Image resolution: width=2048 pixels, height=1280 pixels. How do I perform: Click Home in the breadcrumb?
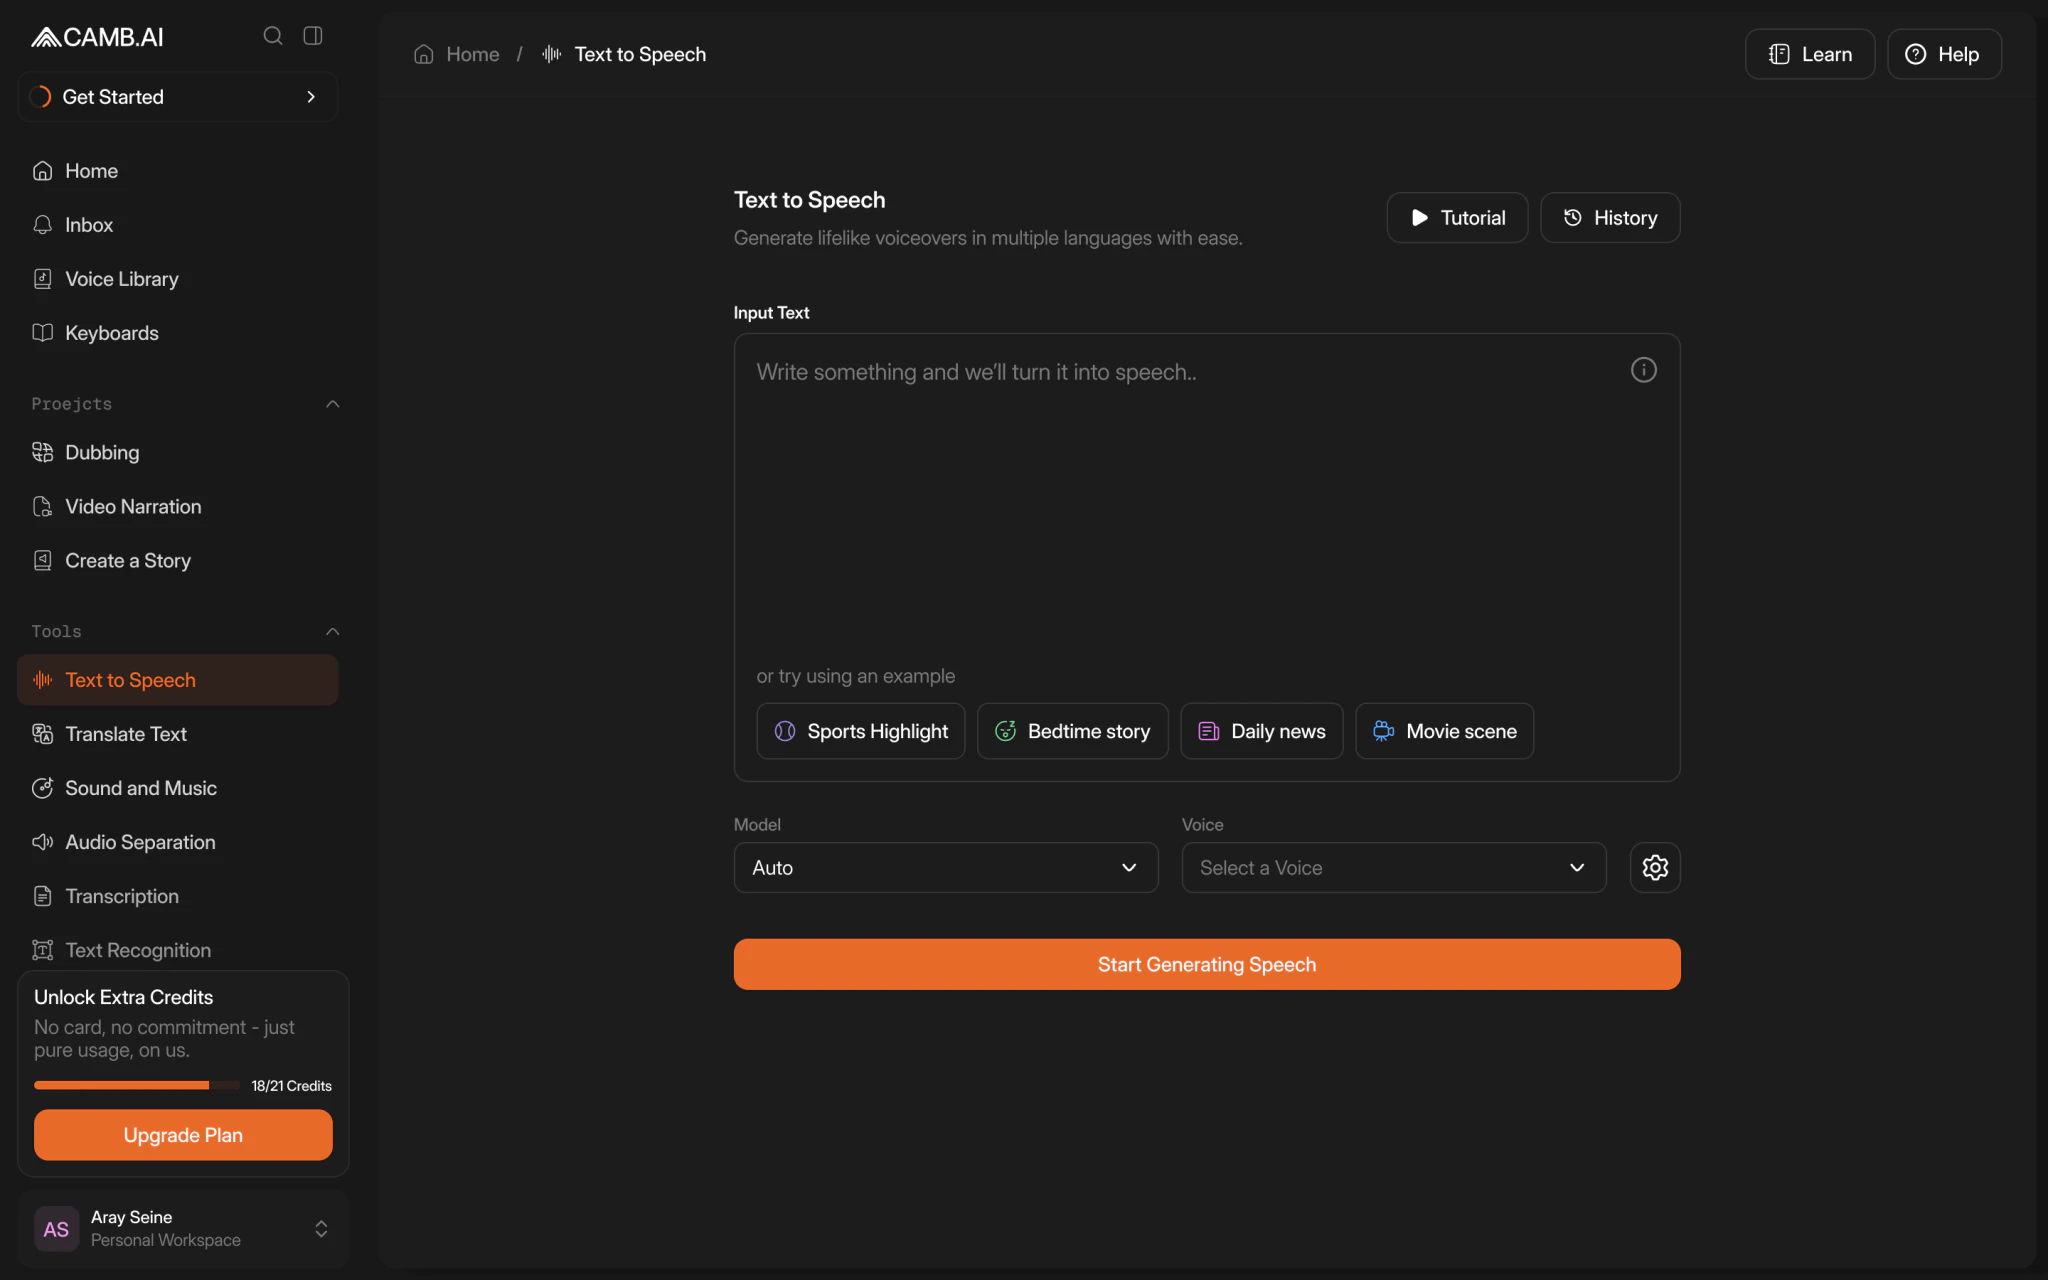point(472,54)
